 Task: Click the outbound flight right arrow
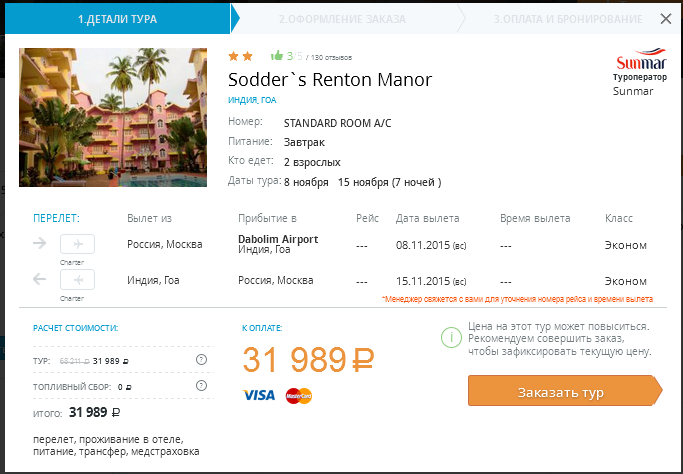40,243
